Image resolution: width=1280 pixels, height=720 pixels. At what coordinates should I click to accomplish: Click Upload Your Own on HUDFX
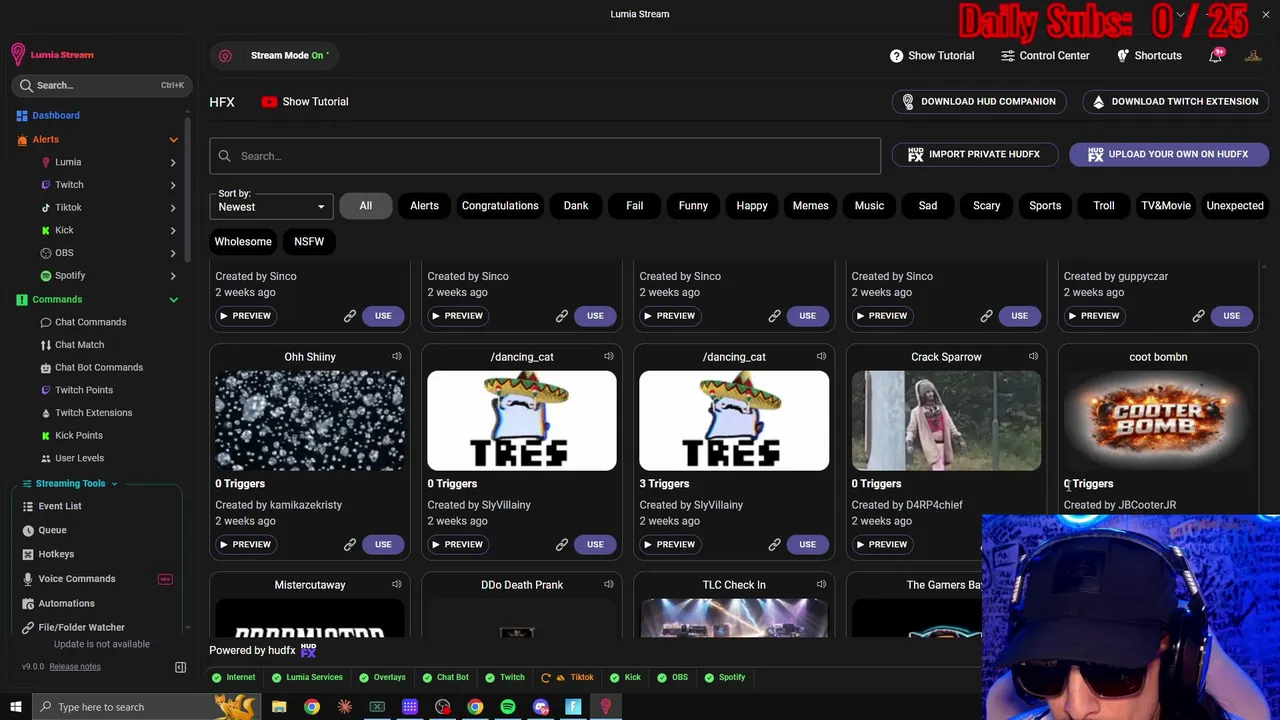coord(1168,154)
